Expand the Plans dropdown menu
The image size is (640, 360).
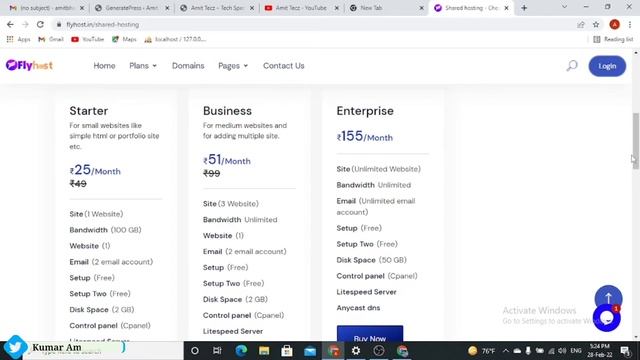143,66
